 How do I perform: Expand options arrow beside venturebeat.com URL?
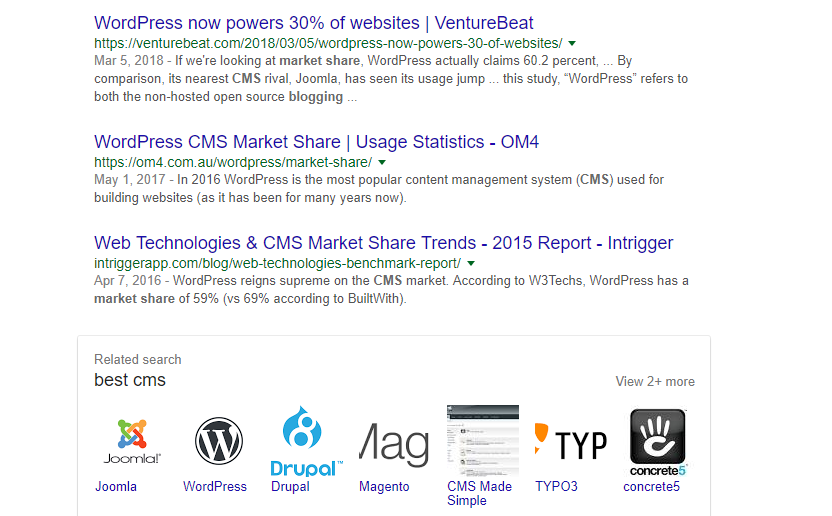(x=572, y=44)
